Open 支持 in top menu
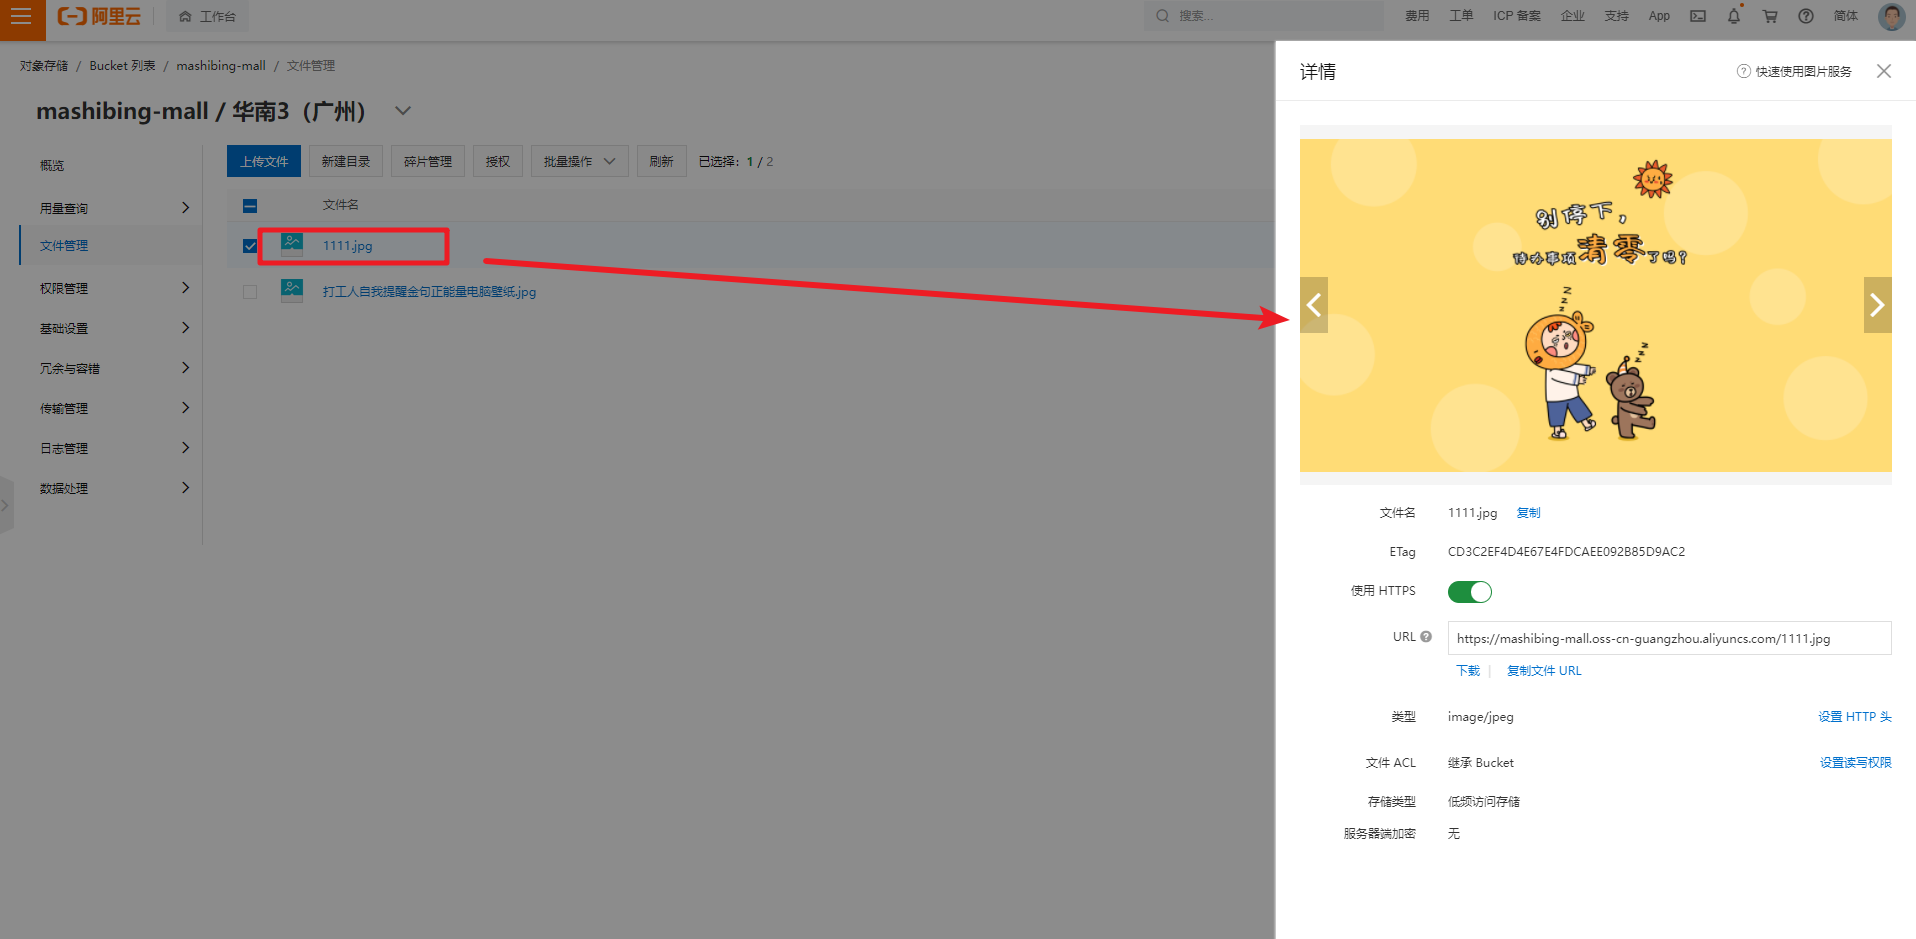Viewport: 1916px width, 939px height. point(1617,16)
